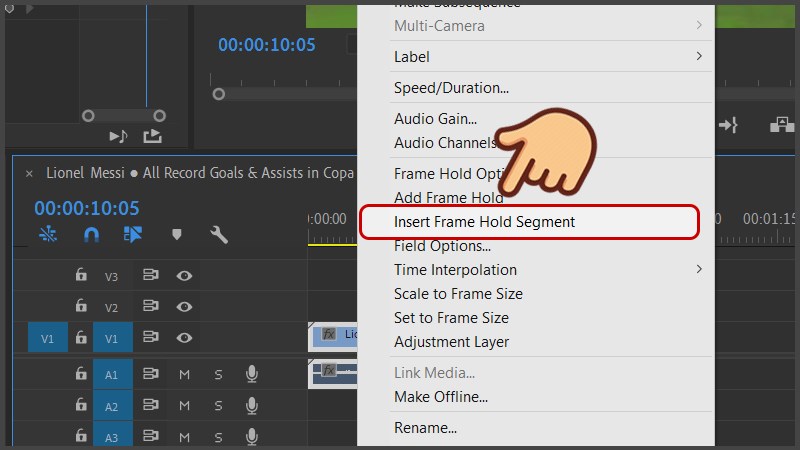The image size is (800, 450).
Task: Open the Multi-Camera submenu arrow
Action: (699, 25)
